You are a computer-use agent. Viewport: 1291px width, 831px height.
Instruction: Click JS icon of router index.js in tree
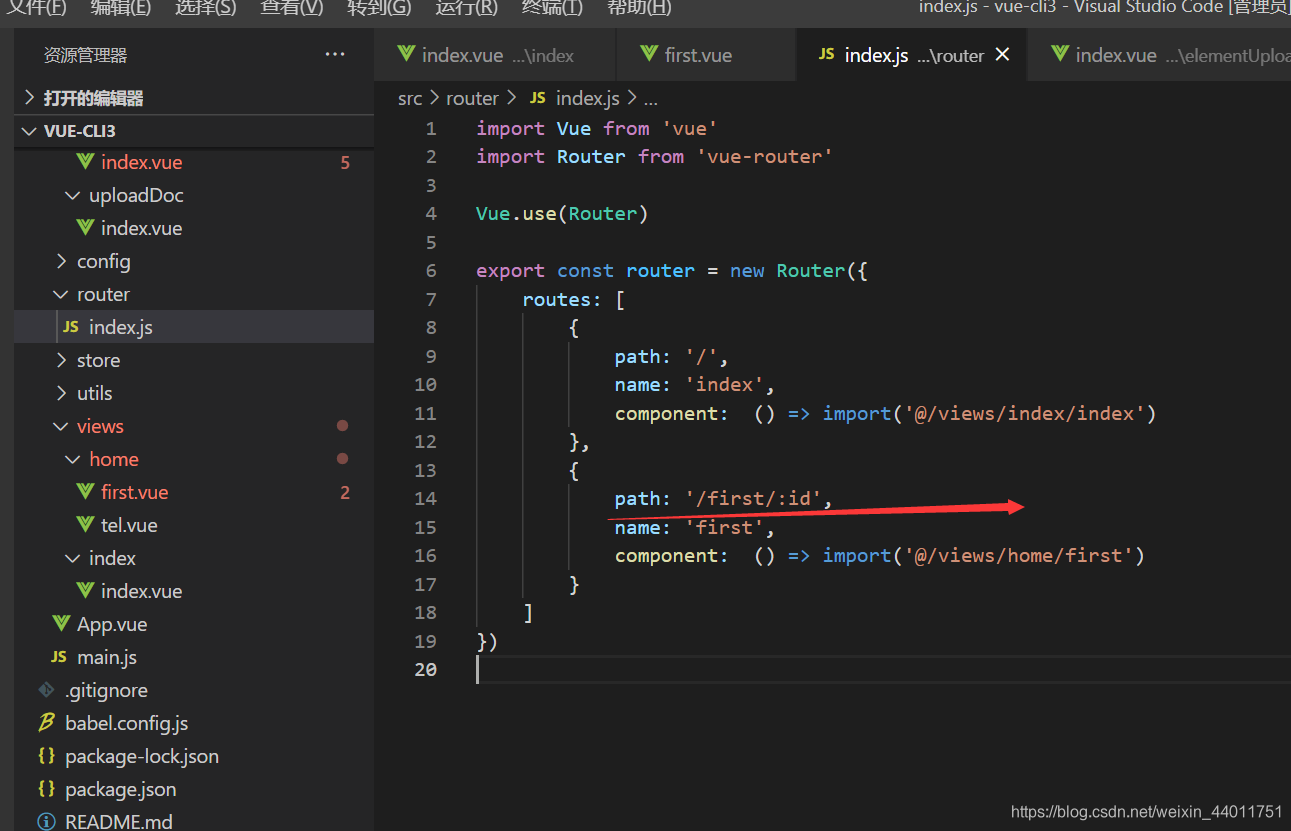pyautogui.click(x=71, y=327)
